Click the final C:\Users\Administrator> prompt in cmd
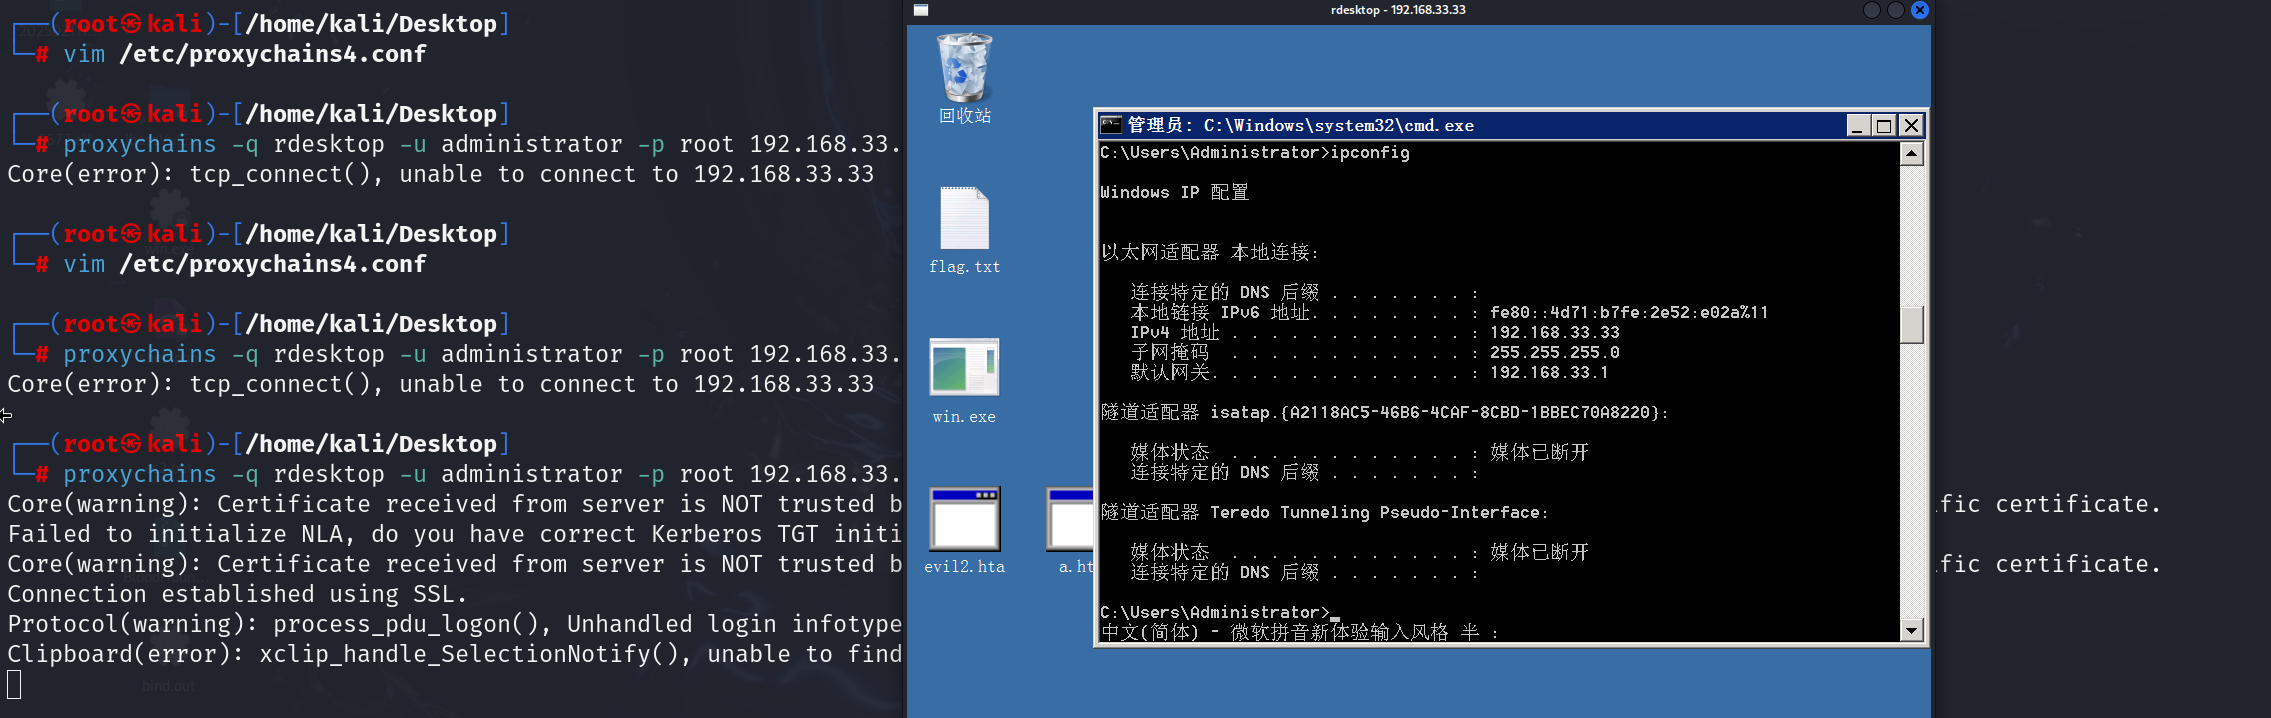 pyautogui.click(x=1215, y=612)
